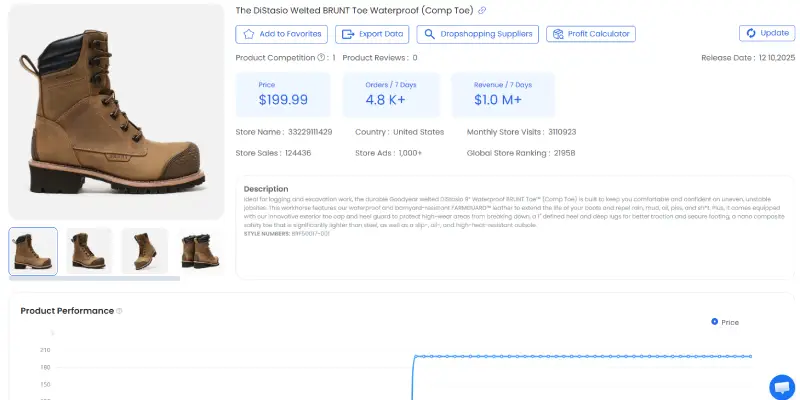Click the Store Ads 1,000+ value
Screen dimensions: 800x400
pyautogui.click(x=410, y=153)
